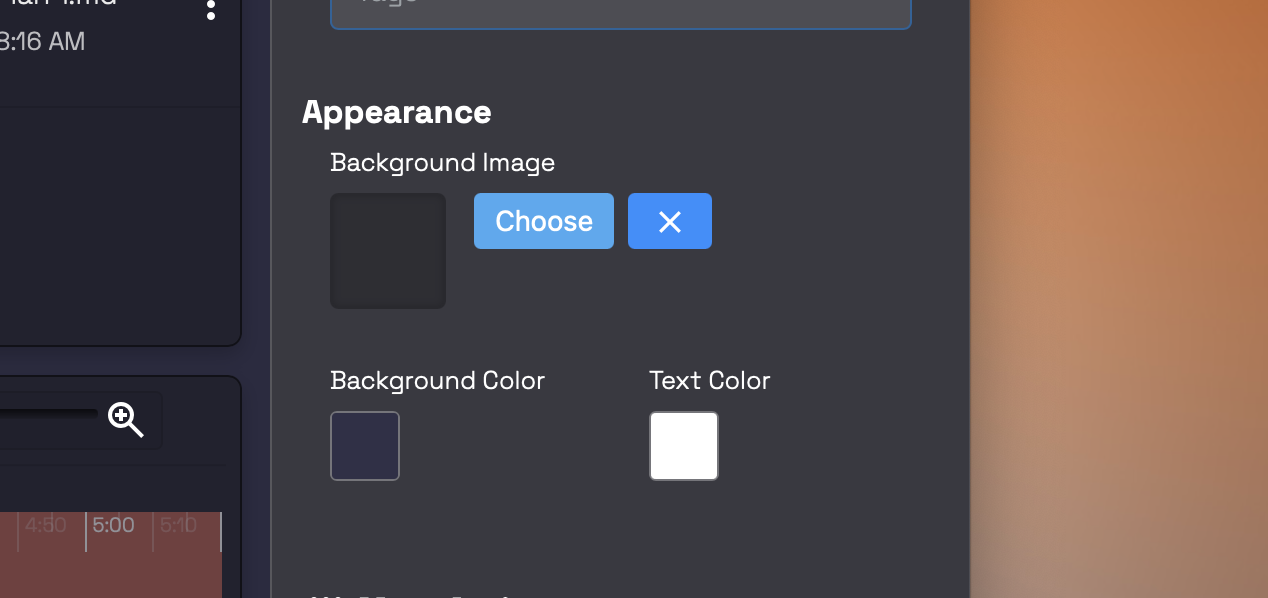Click the 5:00 timeline marker

point(113,525)
